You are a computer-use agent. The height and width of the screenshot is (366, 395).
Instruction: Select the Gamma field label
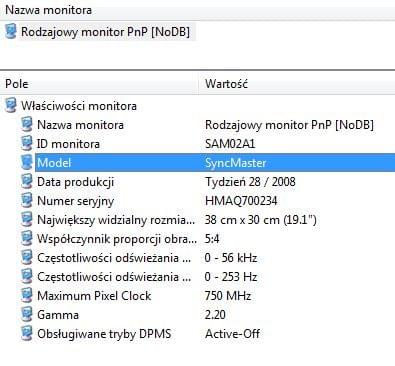58,315
